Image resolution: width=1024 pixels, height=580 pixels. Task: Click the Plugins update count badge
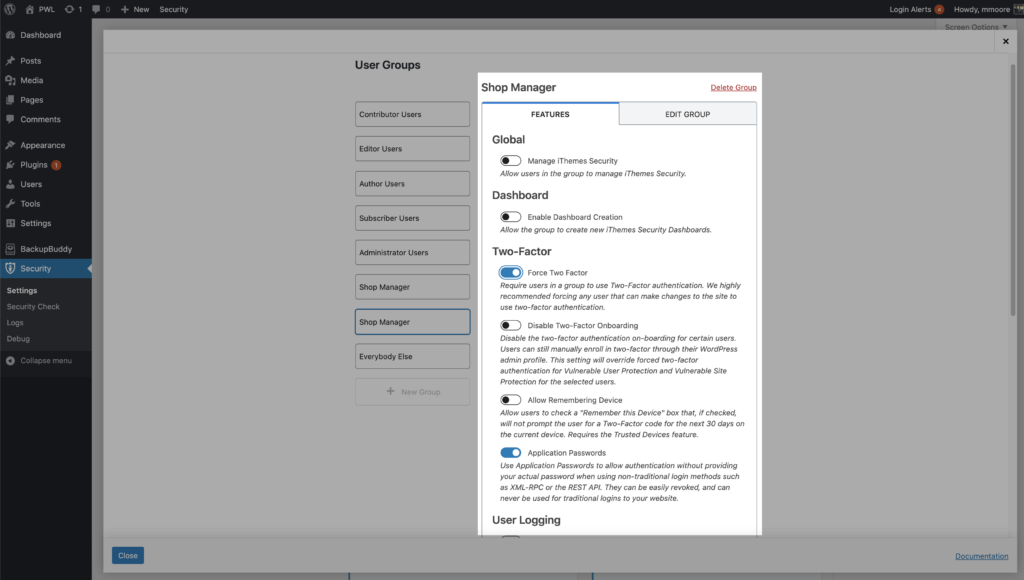pyautogui.click(x=56, y=165)
